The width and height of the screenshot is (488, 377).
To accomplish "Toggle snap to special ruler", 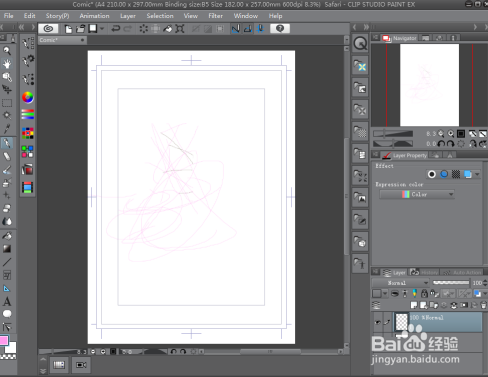I will click(x=248, y=29).
